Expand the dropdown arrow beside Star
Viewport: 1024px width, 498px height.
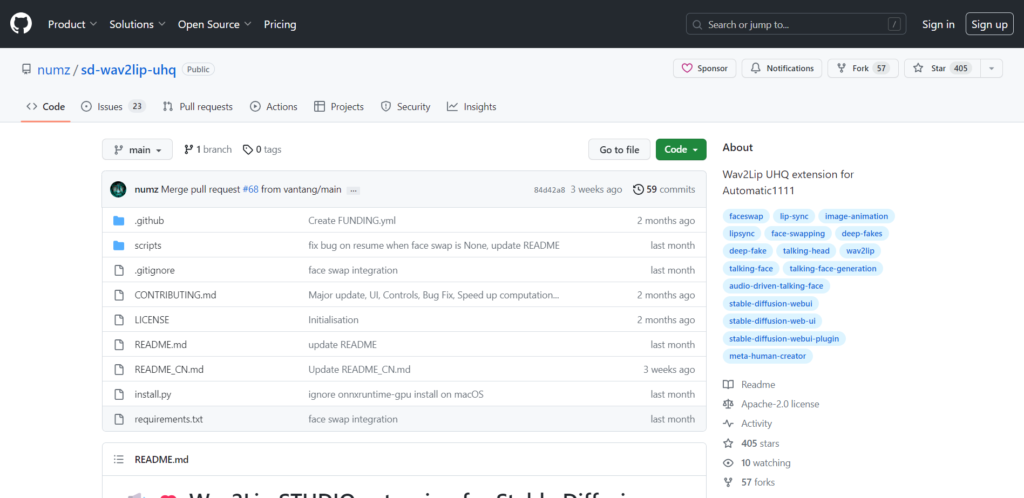point(991,69)
